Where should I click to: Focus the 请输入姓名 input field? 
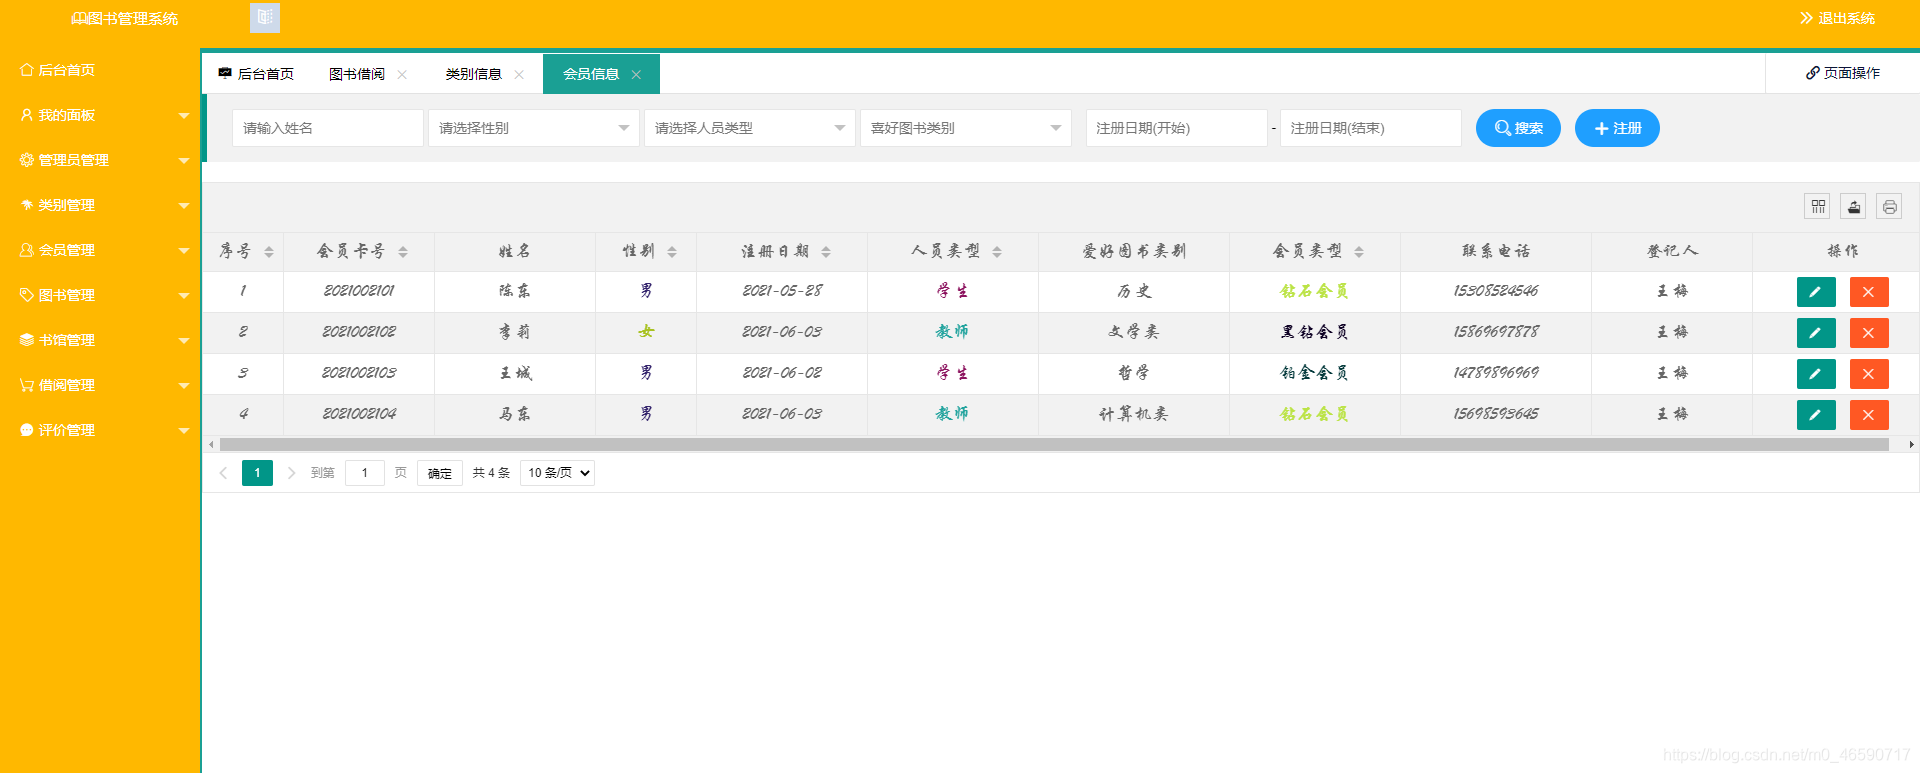pos(328,128)
